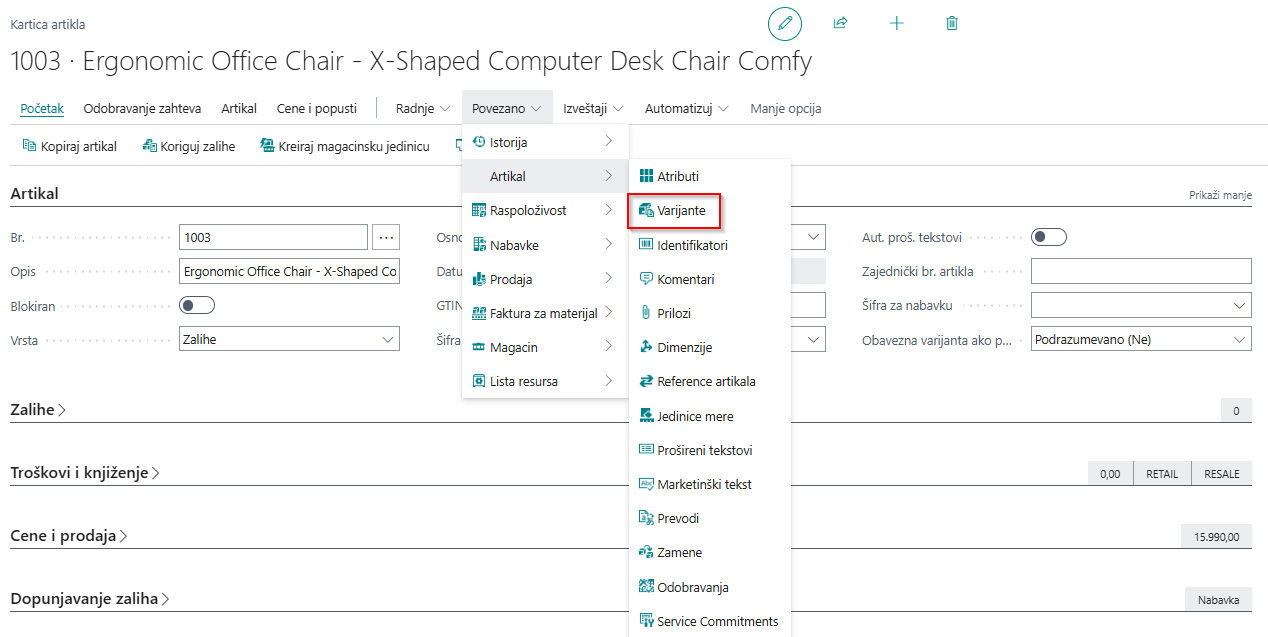Image resolution: width=1268 pixels, height=637 pixels.
Task: Click the pencil edit icon
Action: [x=785, y=23]
